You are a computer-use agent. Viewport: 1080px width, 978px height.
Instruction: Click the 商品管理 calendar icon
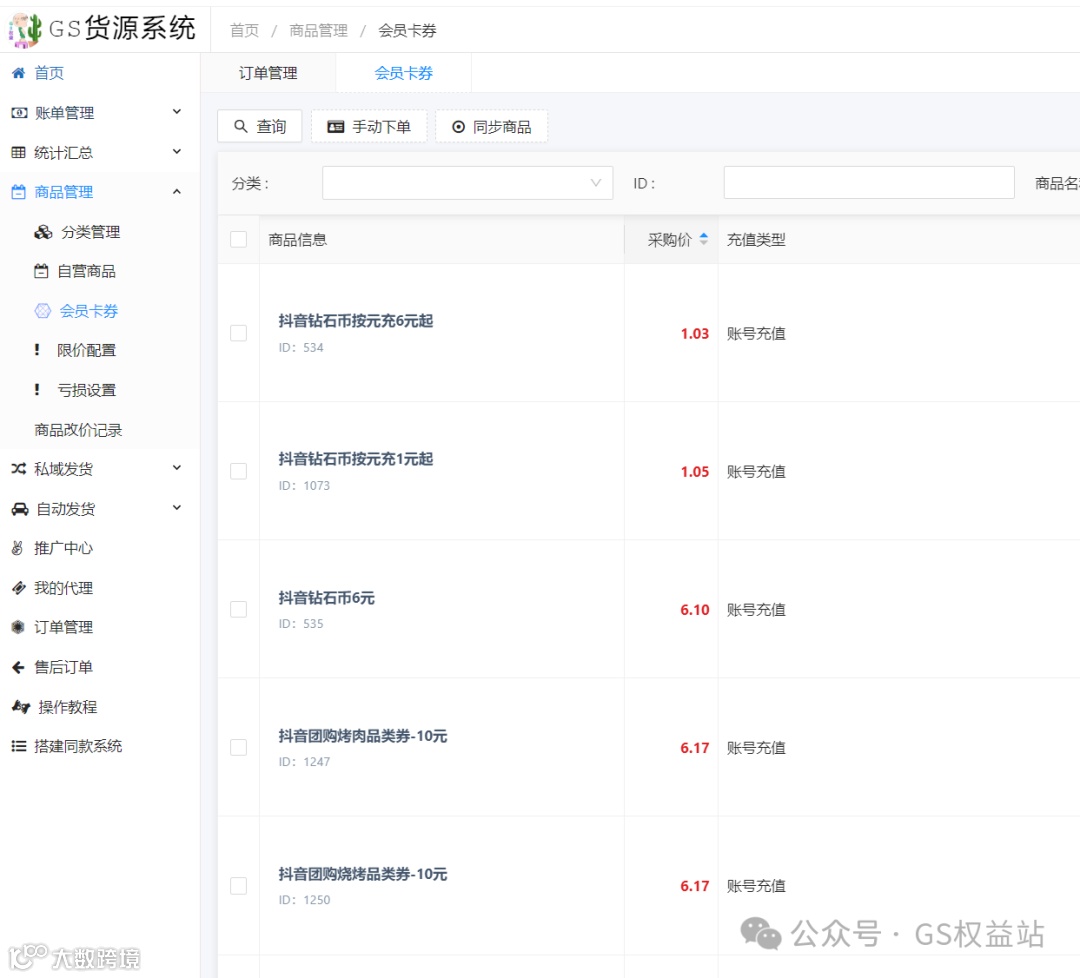tap(19, 192)
